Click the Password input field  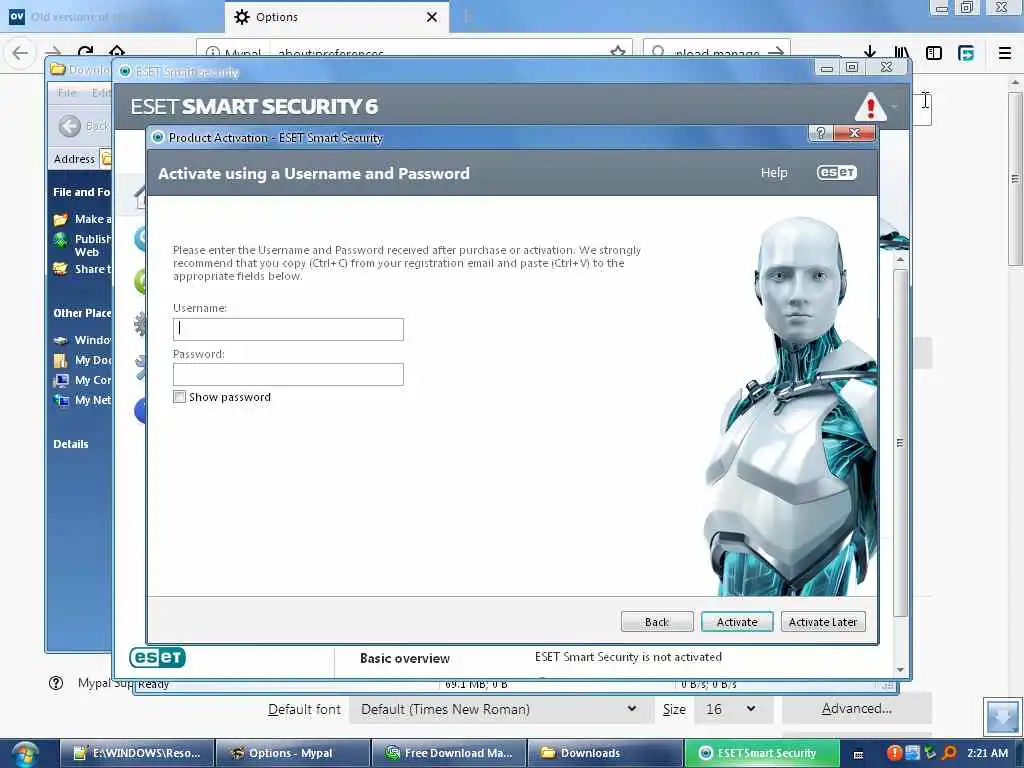pos(288,374)
